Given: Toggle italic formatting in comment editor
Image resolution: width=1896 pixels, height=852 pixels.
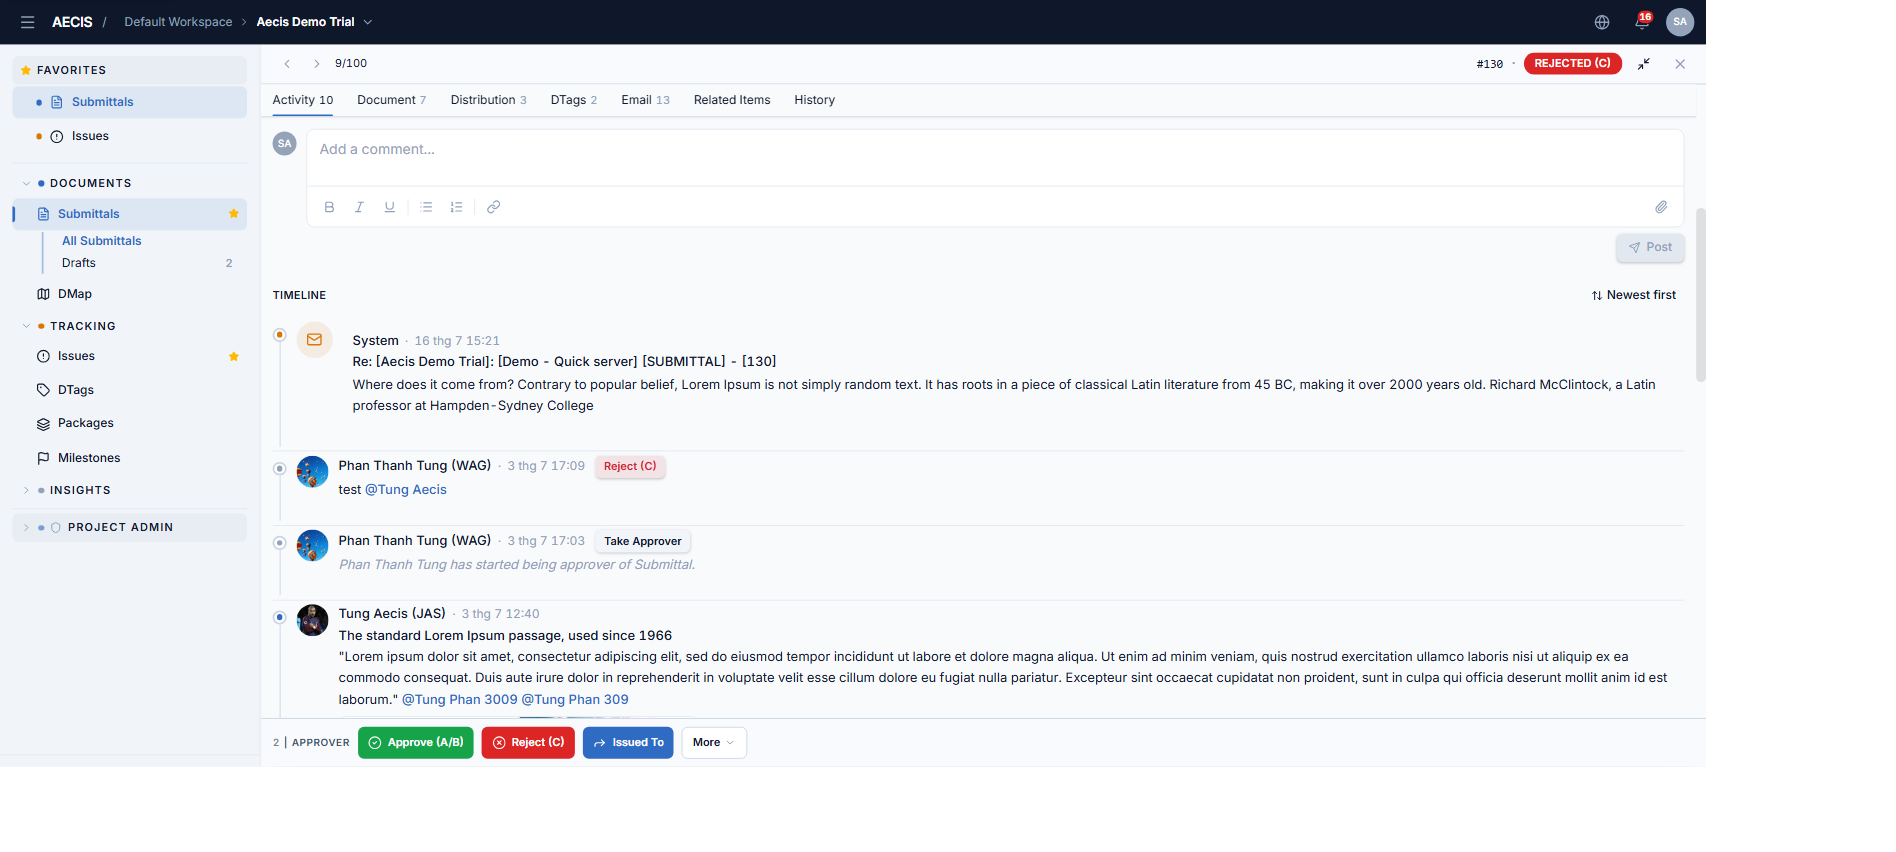Looking at the screenshot, I should (359, 207).
